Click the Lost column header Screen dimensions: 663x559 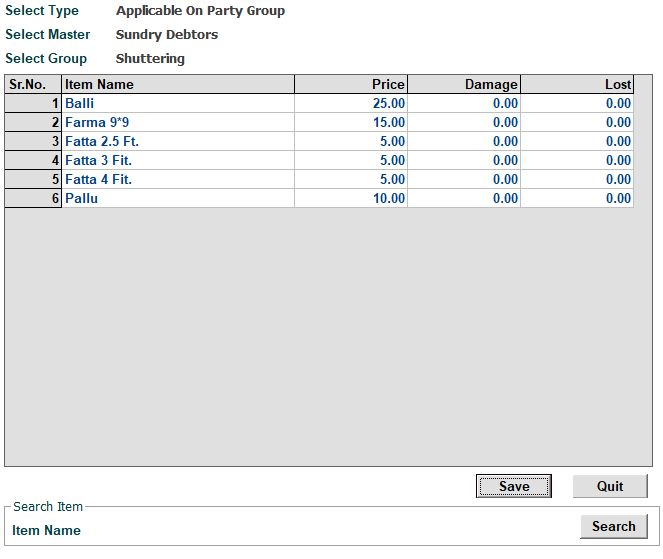pyautogui.click(x=577, y=85)
